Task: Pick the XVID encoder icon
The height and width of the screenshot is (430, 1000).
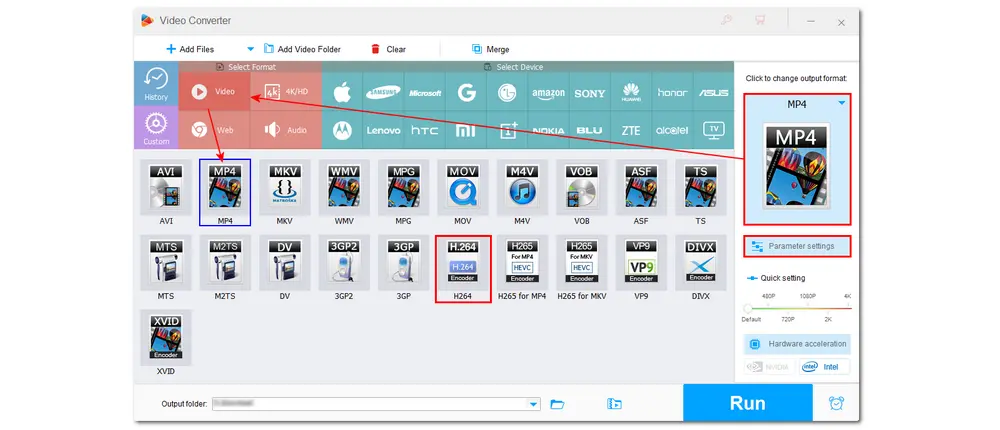Action: (x=166, y=336)
